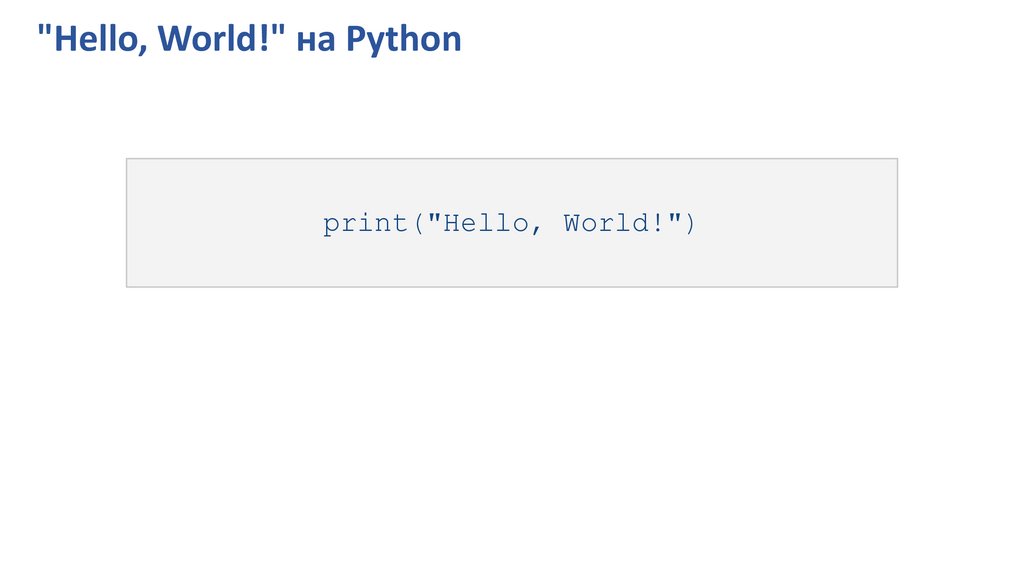Click the opening parenthesis after print
Viewport: 1024px width, 574px height.
point(417,224)
